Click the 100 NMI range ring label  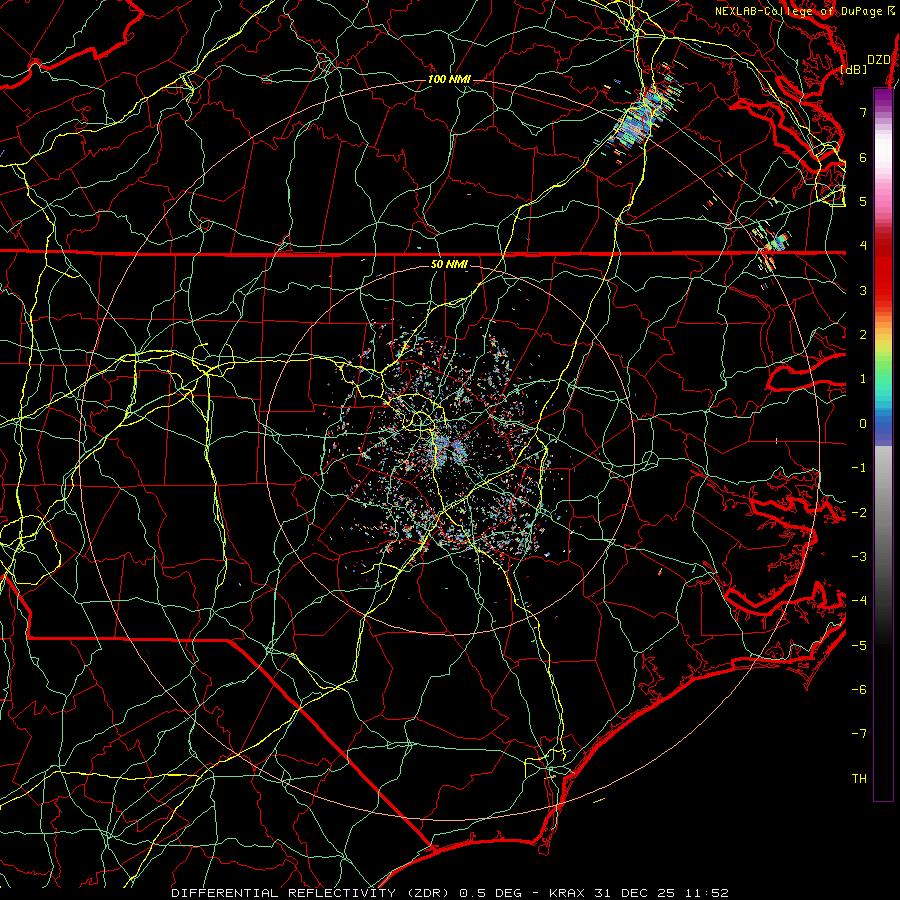(x=449, y=79)
